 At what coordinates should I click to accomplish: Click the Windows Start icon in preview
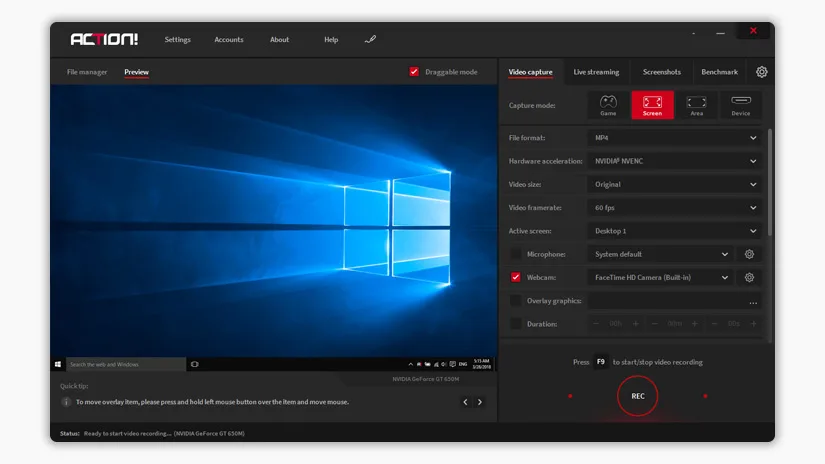(x=58, y=364)
